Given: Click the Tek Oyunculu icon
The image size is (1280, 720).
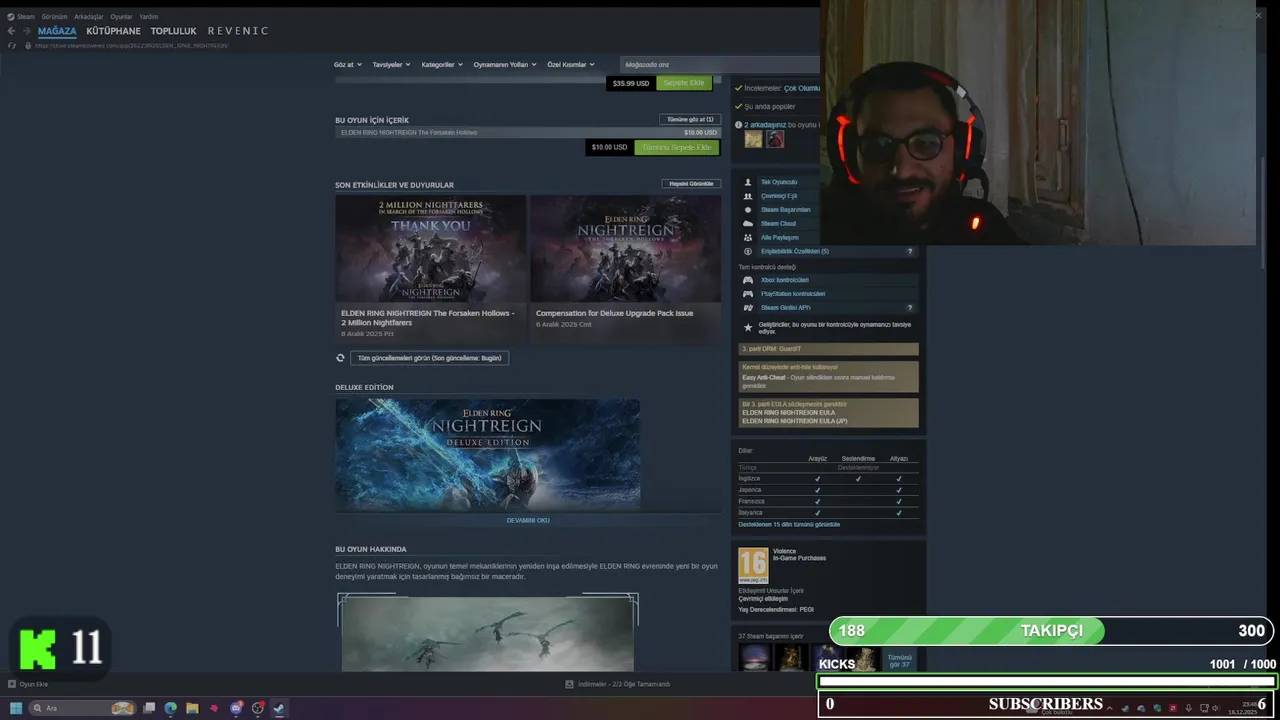Looking at the screenshot, I should (748, 182).
